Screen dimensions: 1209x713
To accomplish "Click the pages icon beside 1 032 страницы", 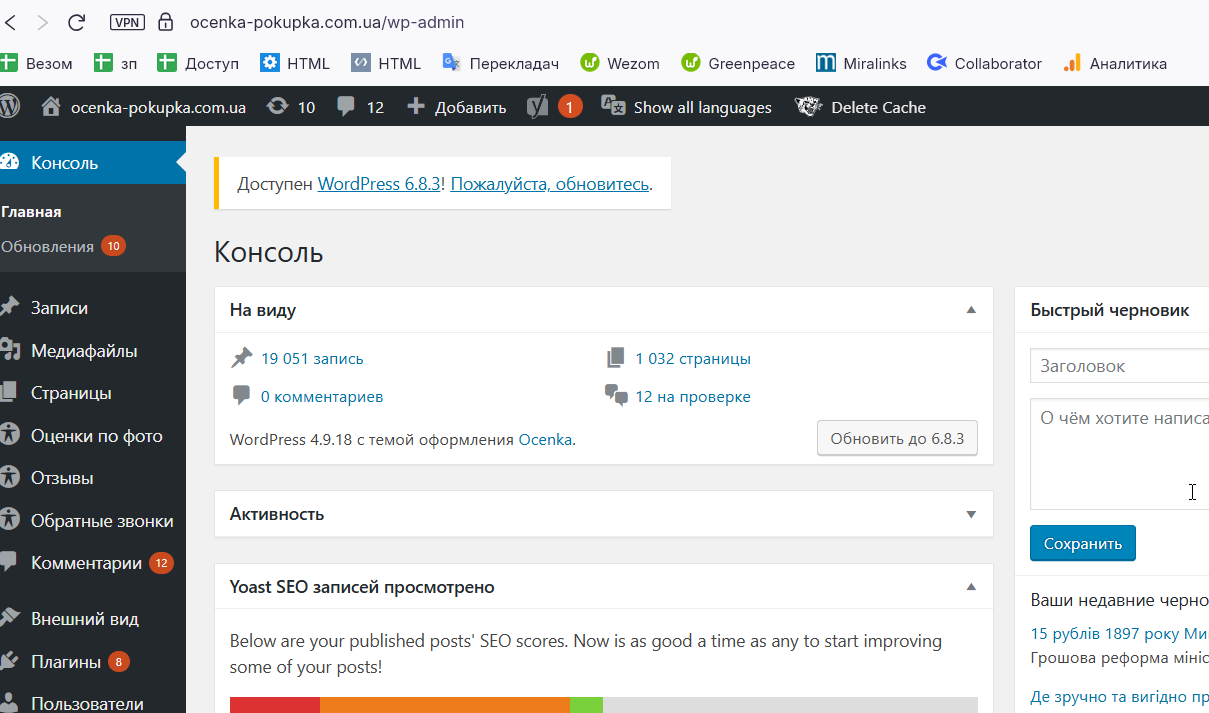I will click(x=615, y=358).
